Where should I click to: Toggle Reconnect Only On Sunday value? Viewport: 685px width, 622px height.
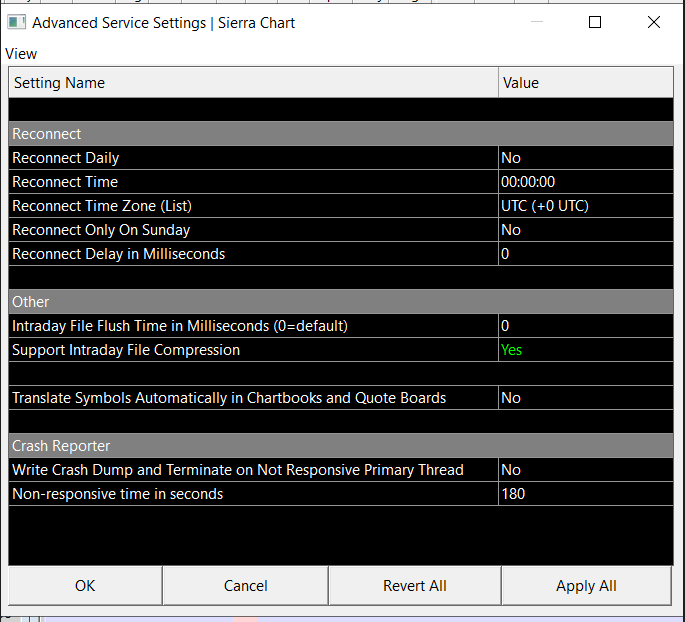point(585,230)
